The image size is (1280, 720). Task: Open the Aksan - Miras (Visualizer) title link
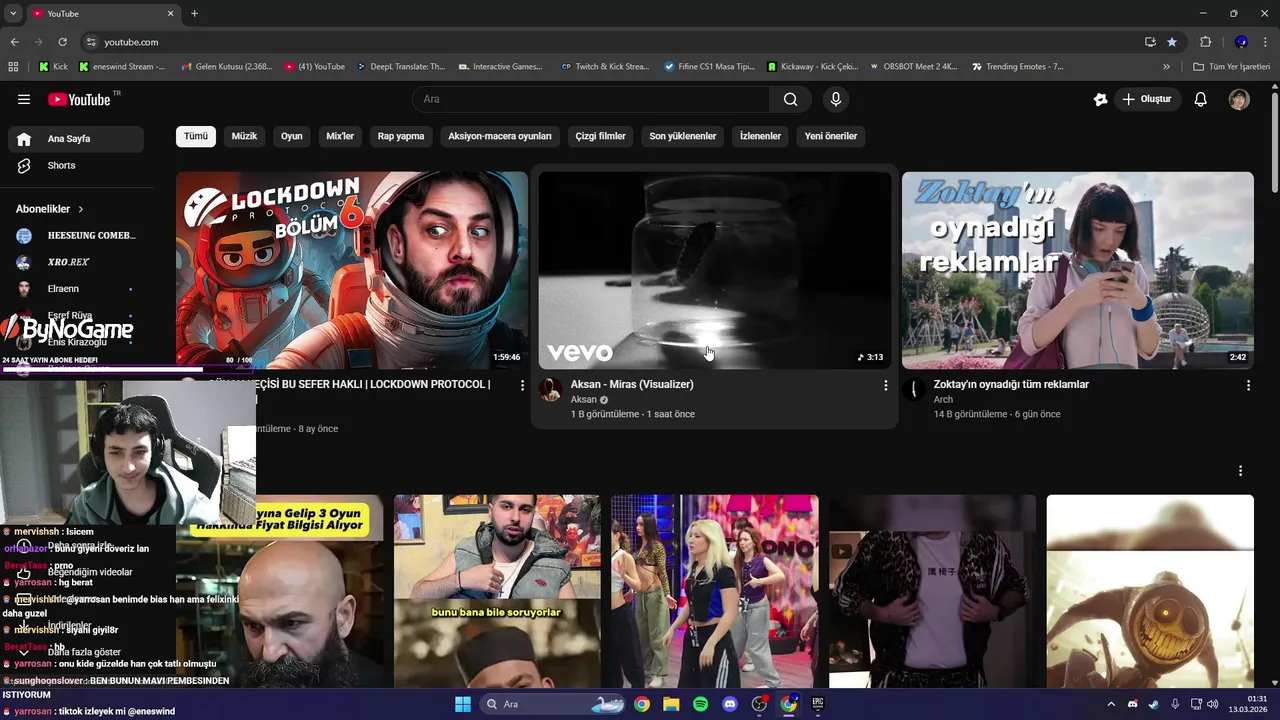click(x=632, y=384)
